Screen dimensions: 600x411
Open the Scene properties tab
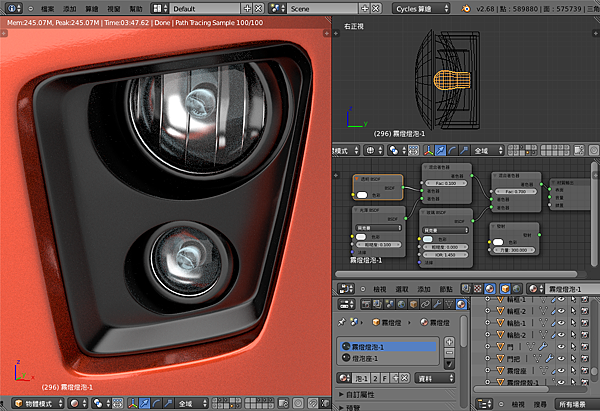point(389,304)
